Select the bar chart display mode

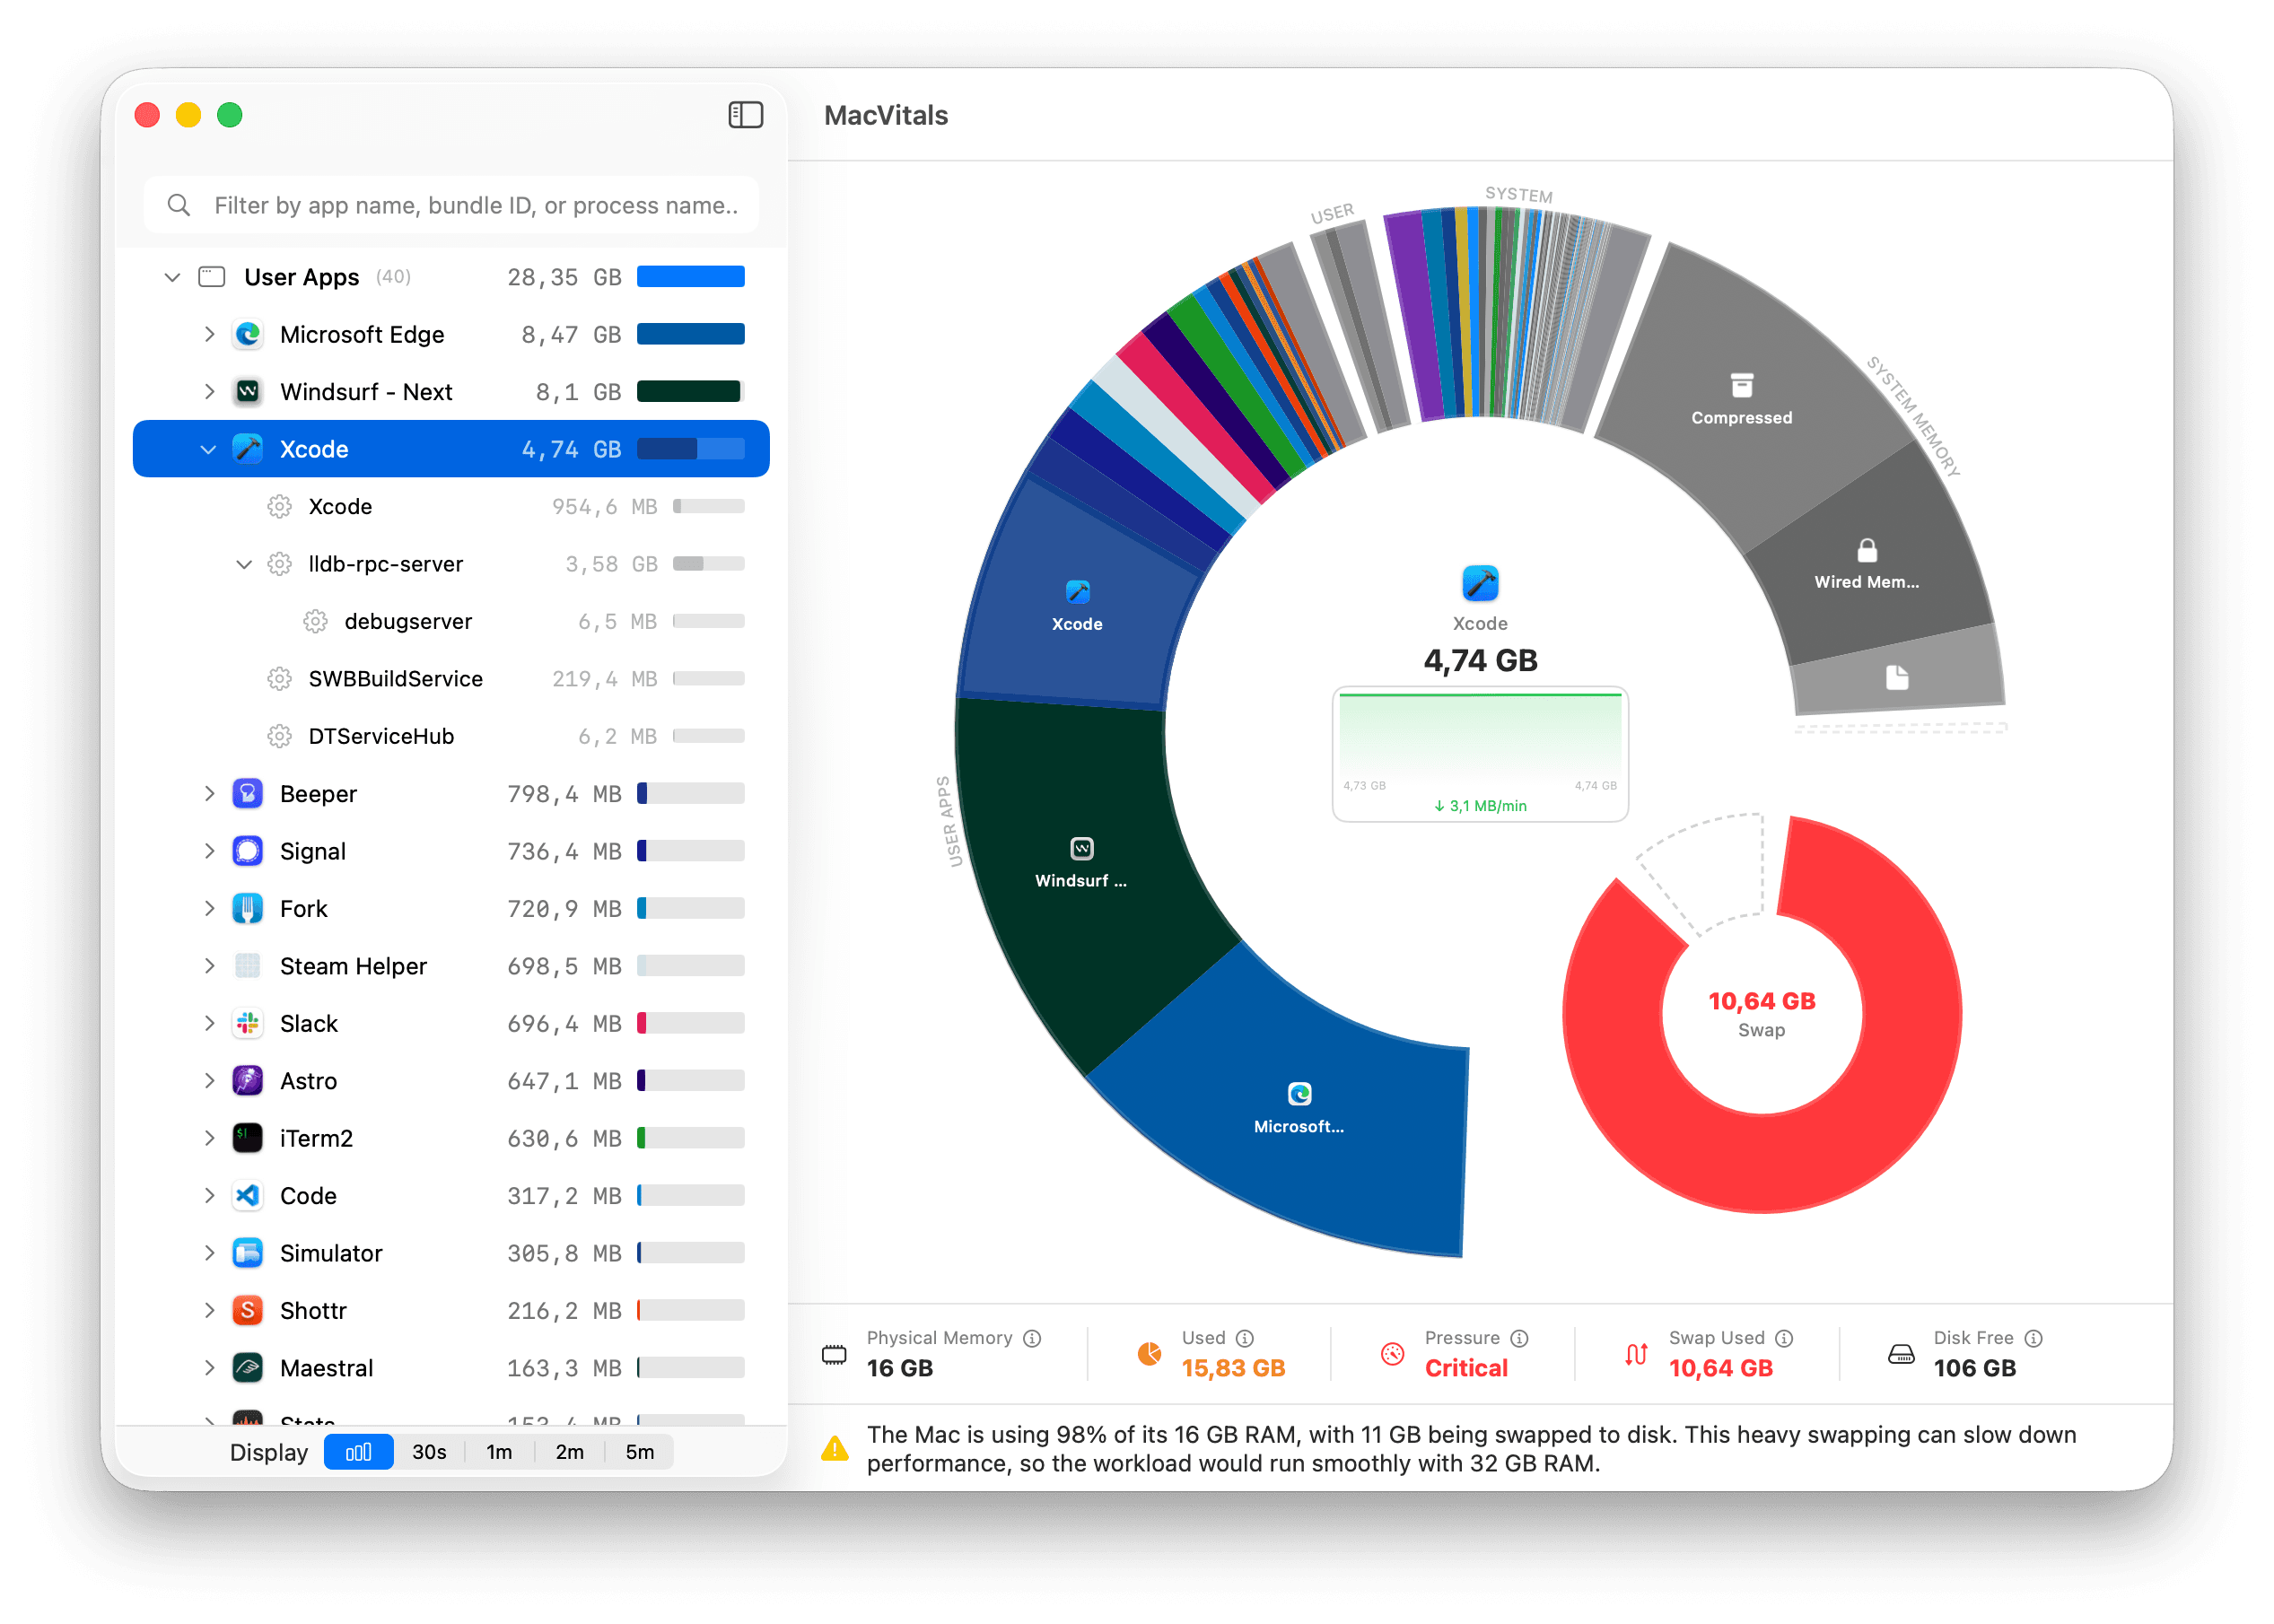pos(358,1452)
